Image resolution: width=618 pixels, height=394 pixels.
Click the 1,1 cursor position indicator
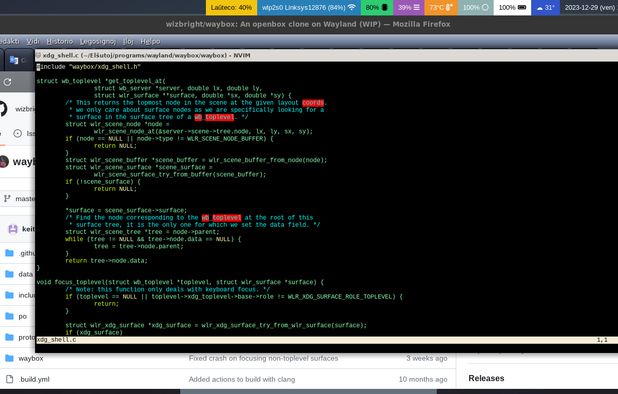(x=602, y=340)
